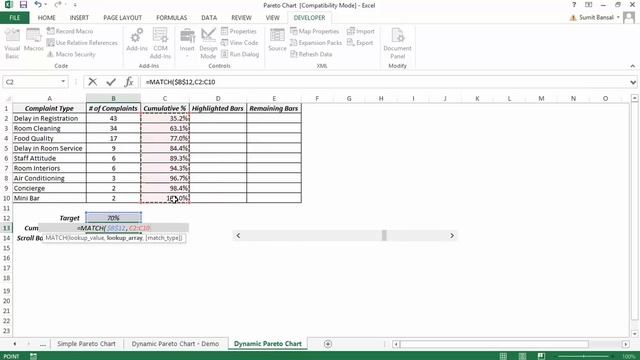Collapse the ribbon
Screen dimensions: 640x360
pyautogui.click(x=632, y=66)
